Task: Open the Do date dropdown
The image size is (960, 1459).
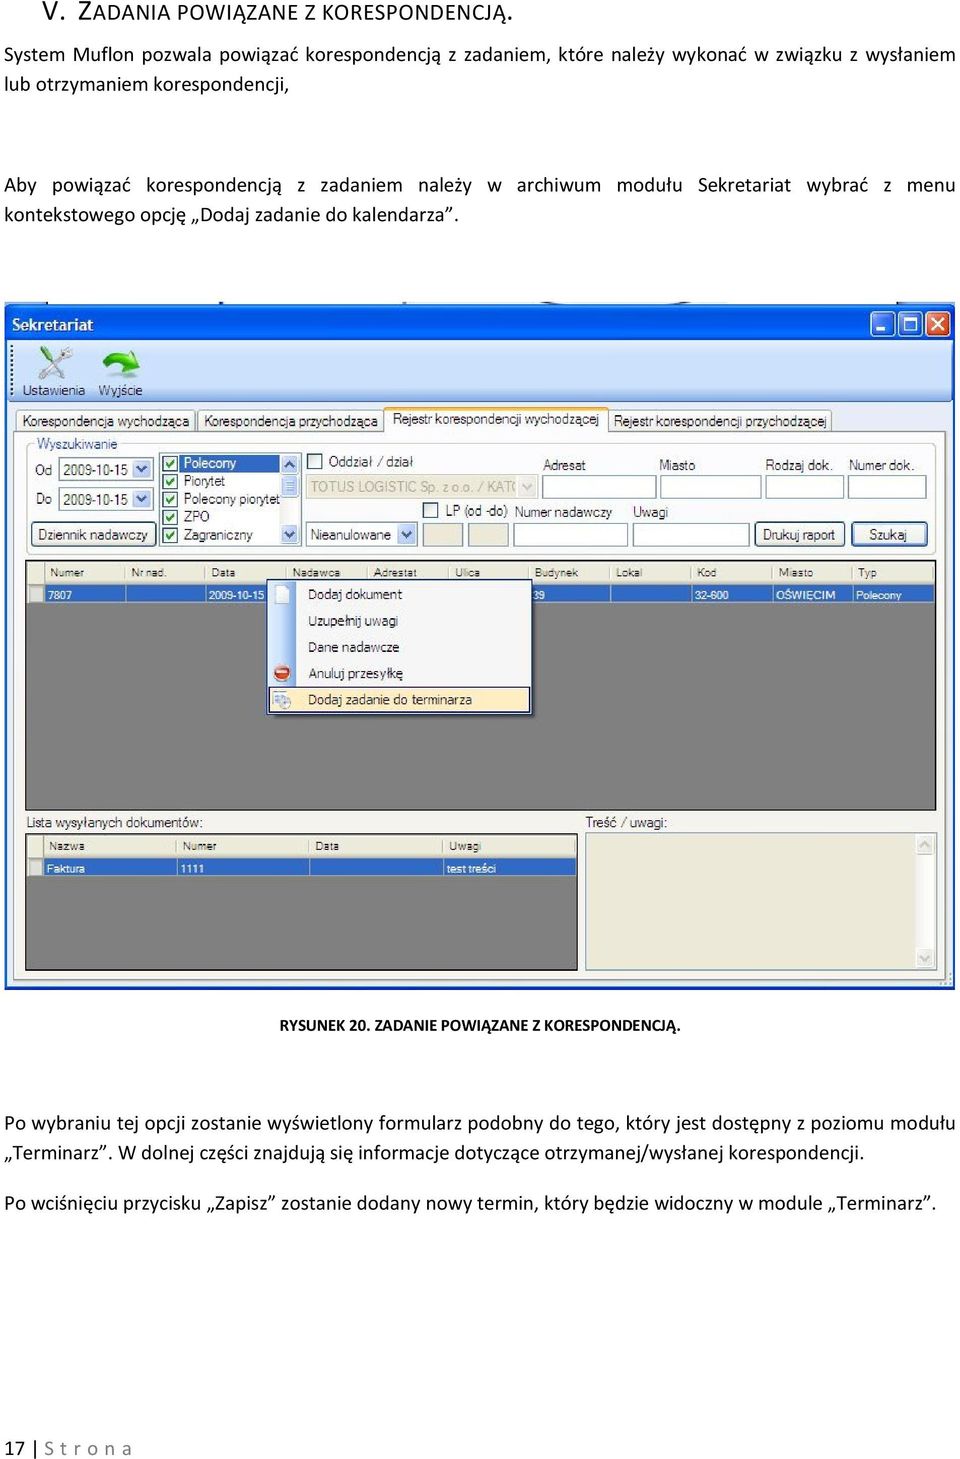Action: pos(142,498)
